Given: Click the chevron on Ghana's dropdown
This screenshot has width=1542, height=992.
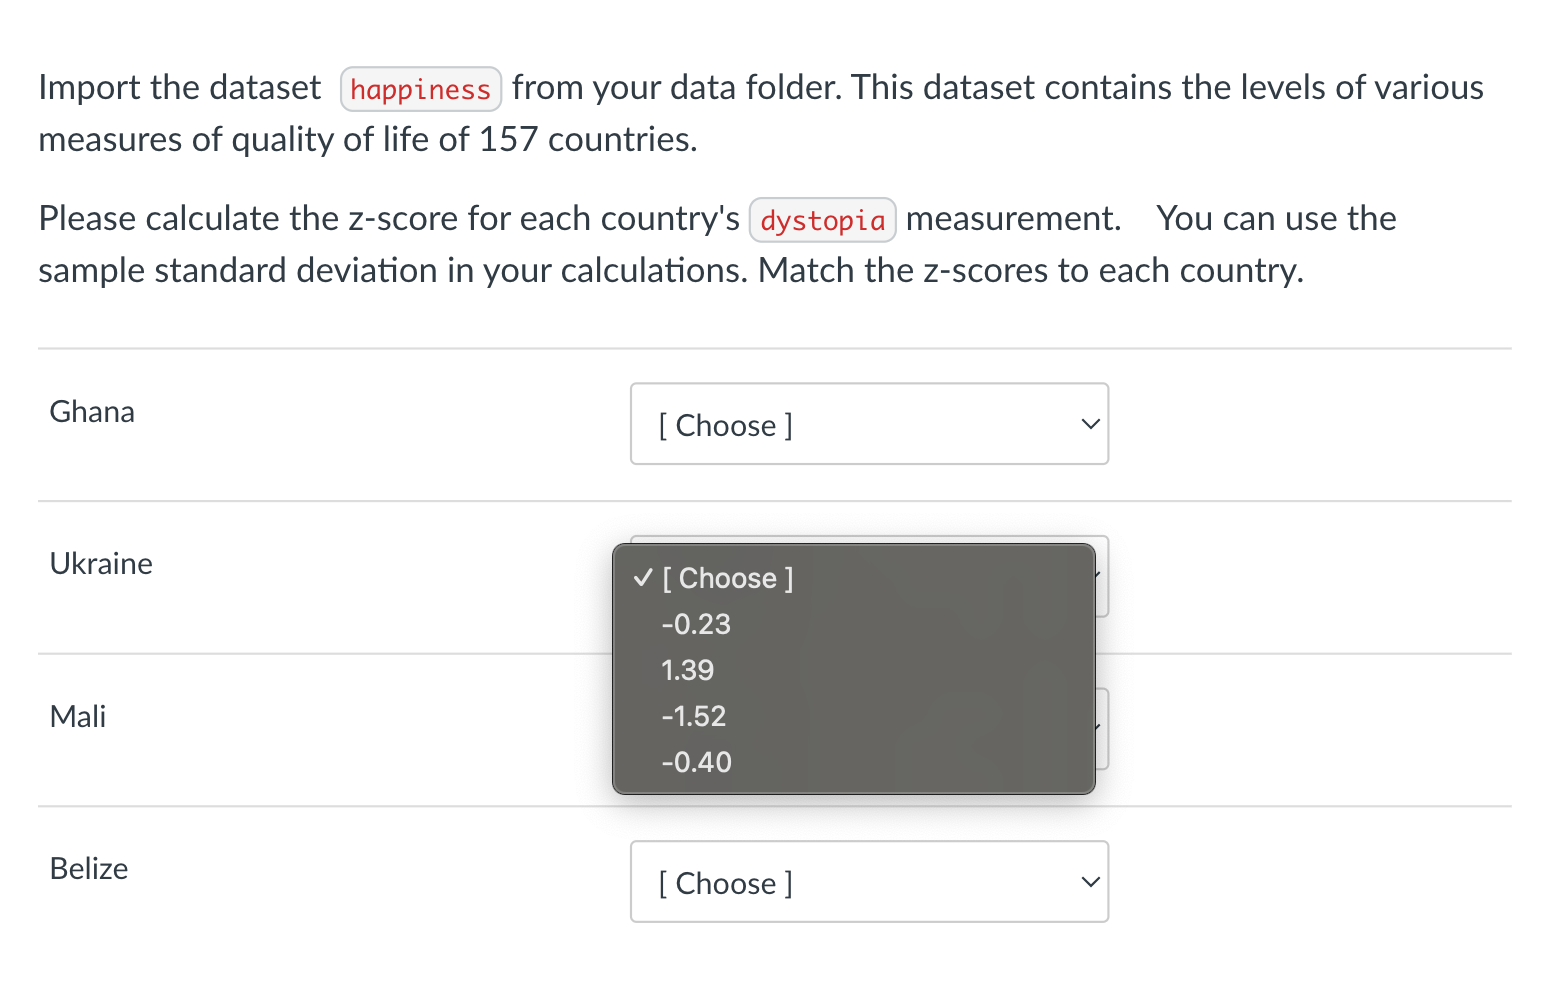Looking at the screenshot, I should click(1089, 424).
